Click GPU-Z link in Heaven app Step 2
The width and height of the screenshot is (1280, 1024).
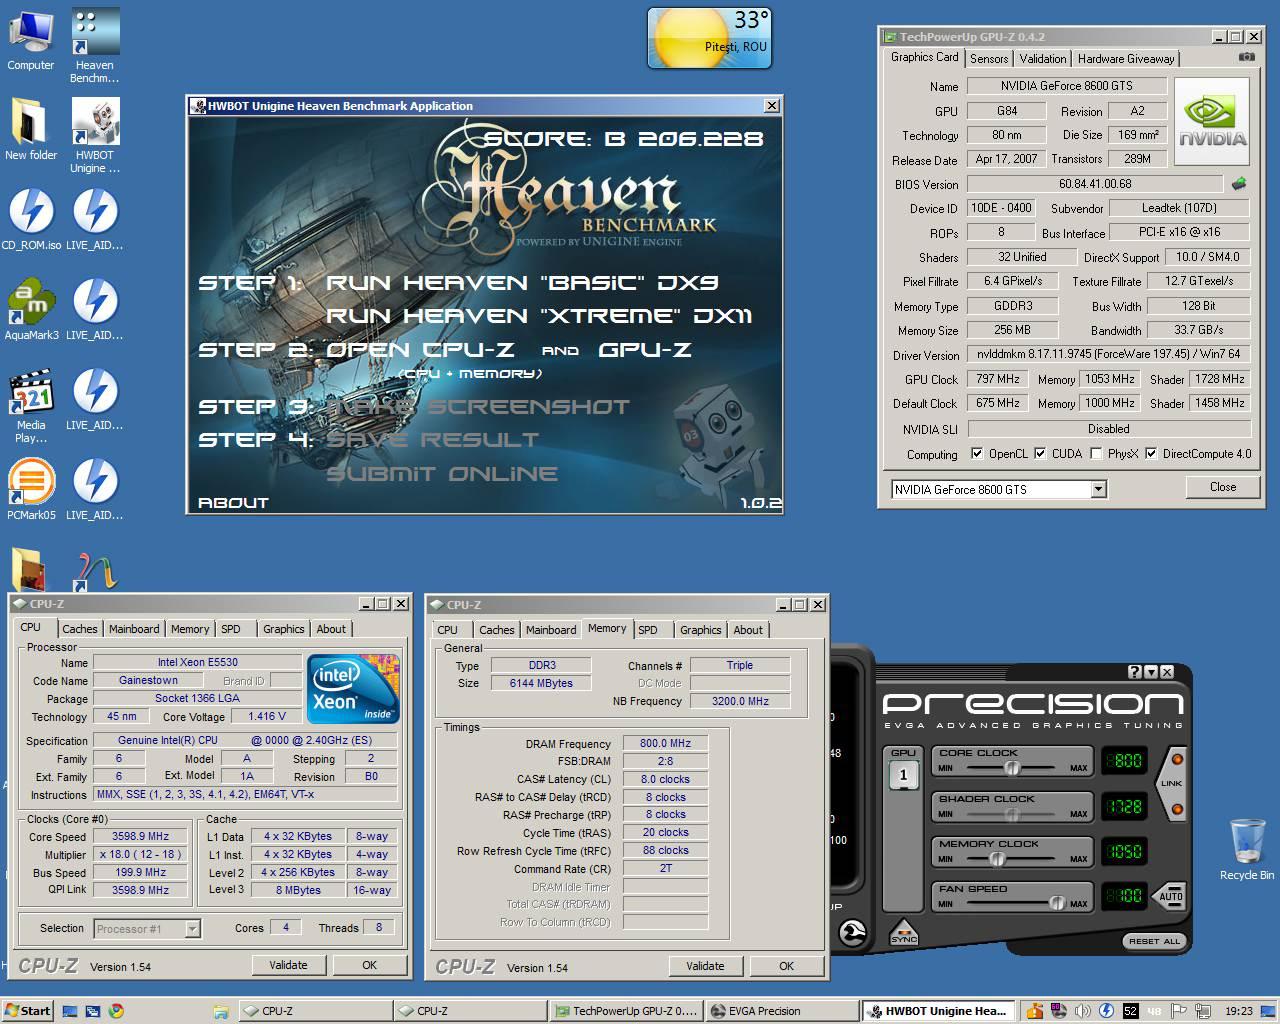pos(645,350)
